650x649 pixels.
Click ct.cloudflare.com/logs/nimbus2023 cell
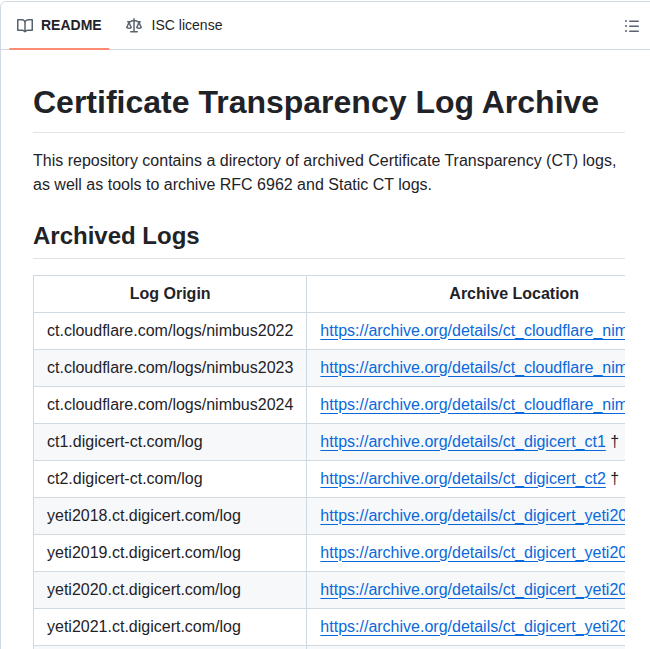click(170, 368)
